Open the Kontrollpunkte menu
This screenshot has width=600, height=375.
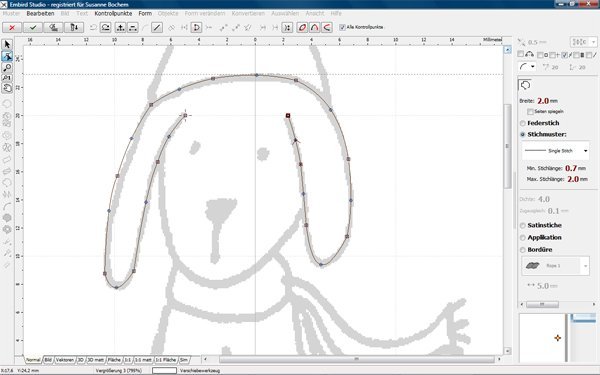[113, 13]
